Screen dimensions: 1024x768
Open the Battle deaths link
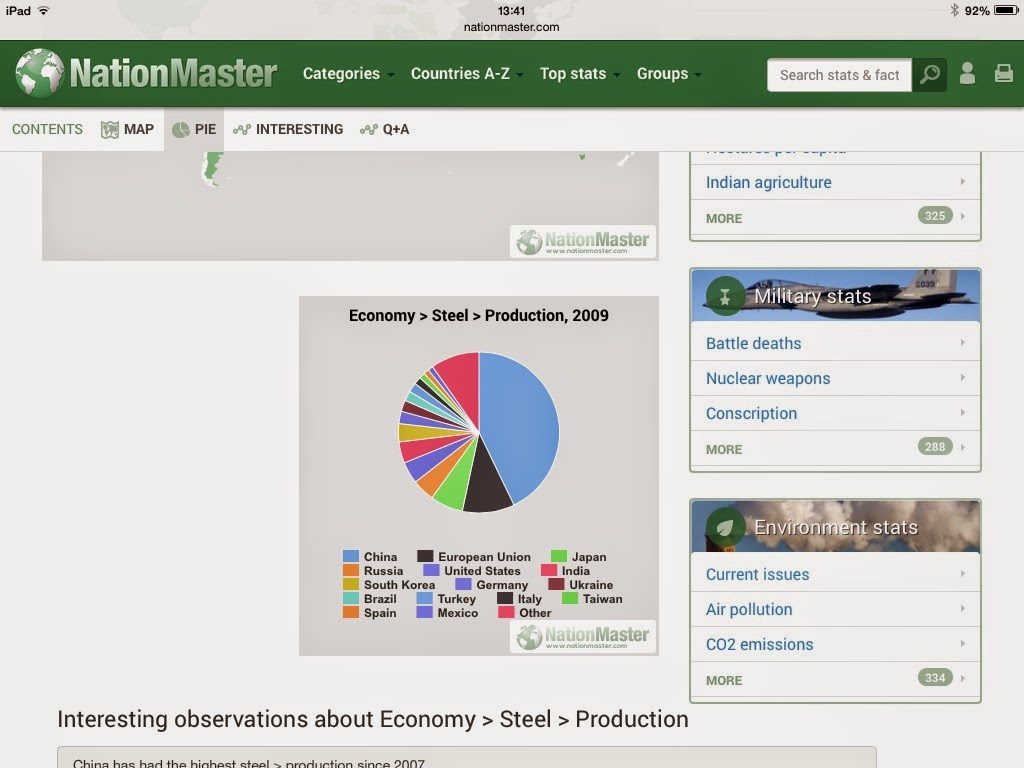[754, 344]
